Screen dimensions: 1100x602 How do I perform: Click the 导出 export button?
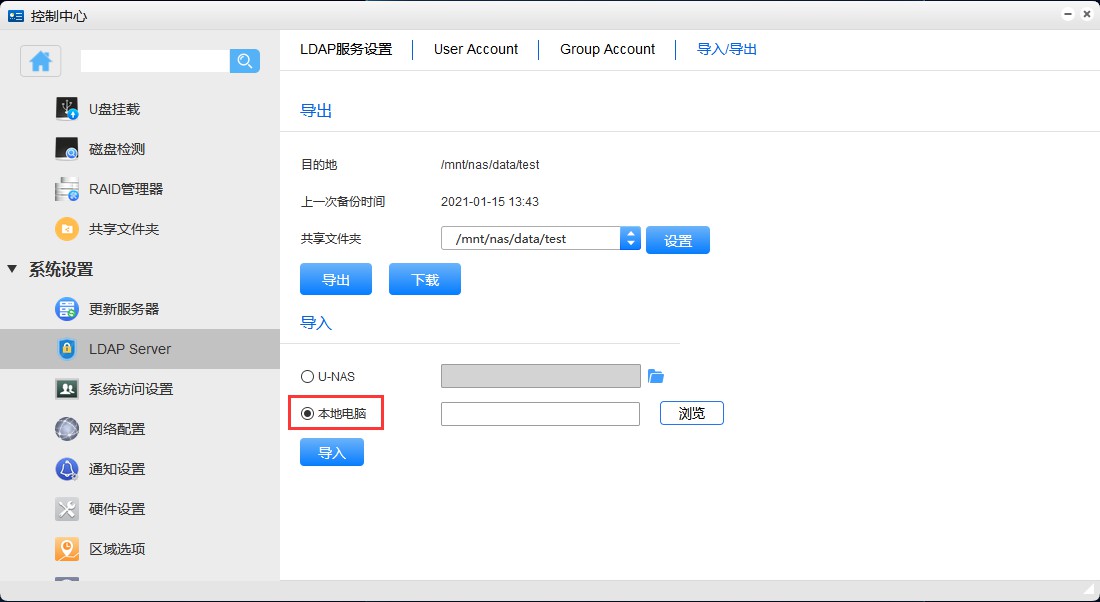tap(336, 280)
